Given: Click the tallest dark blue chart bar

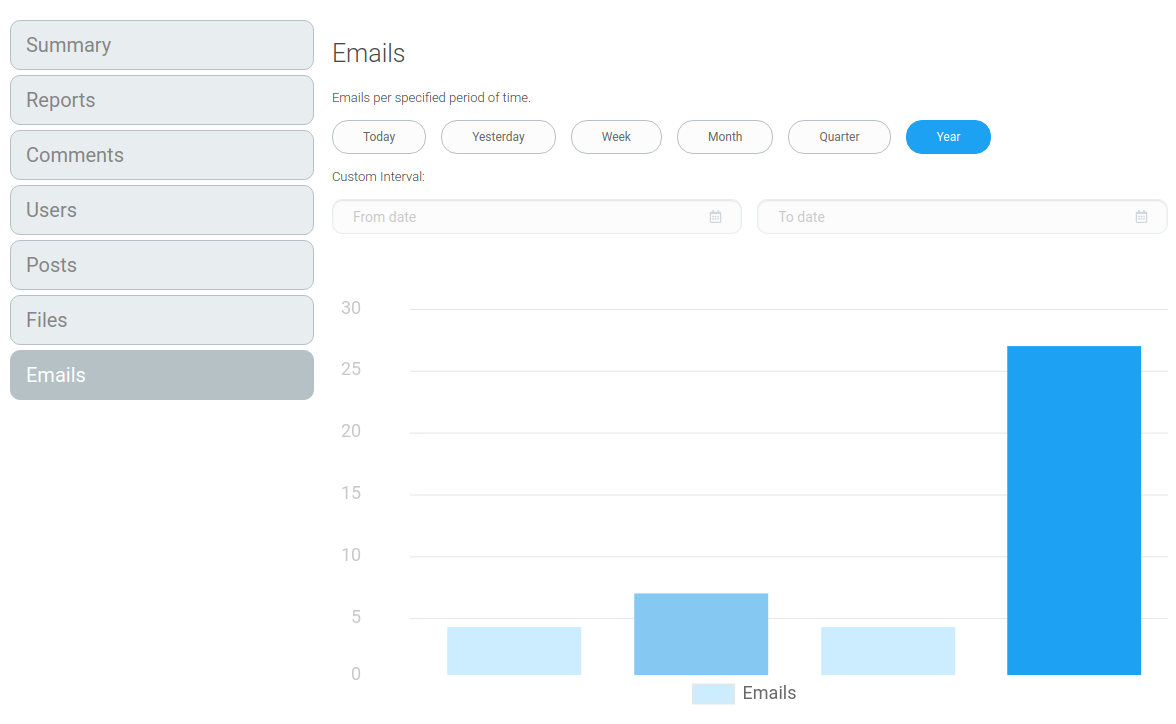Looking at the screenshot, I should [x=1074, y=510].
